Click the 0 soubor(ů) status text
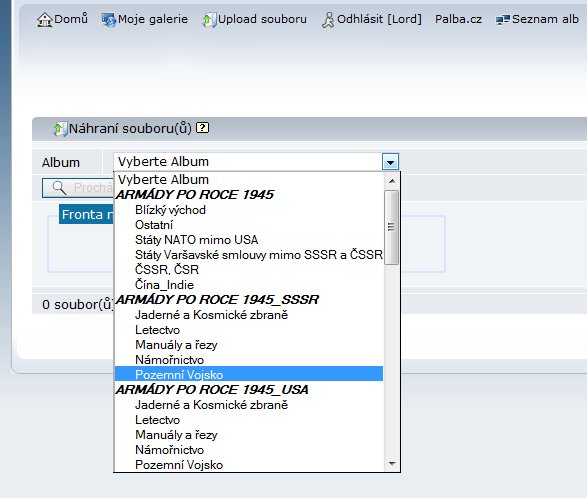Image resolution: width=587 pixels, height=498 pixels. click(77, 304)
